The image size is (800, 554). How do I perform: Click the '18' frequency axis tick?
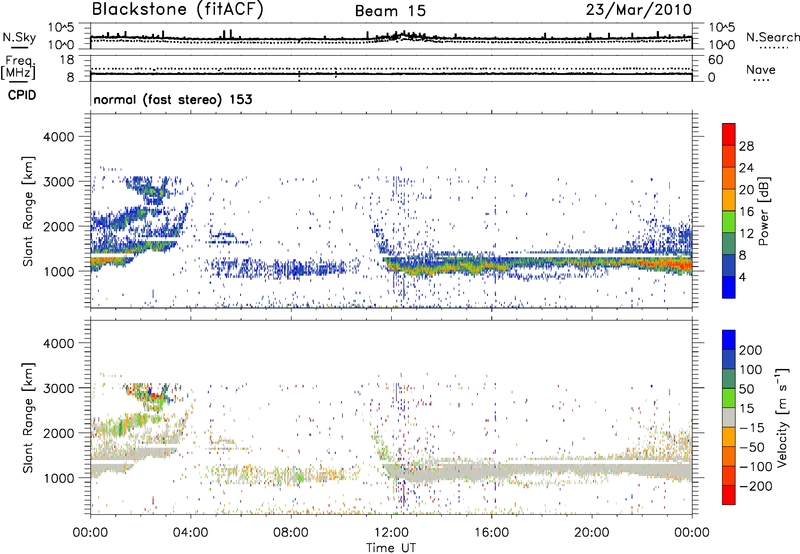point(67,60)
